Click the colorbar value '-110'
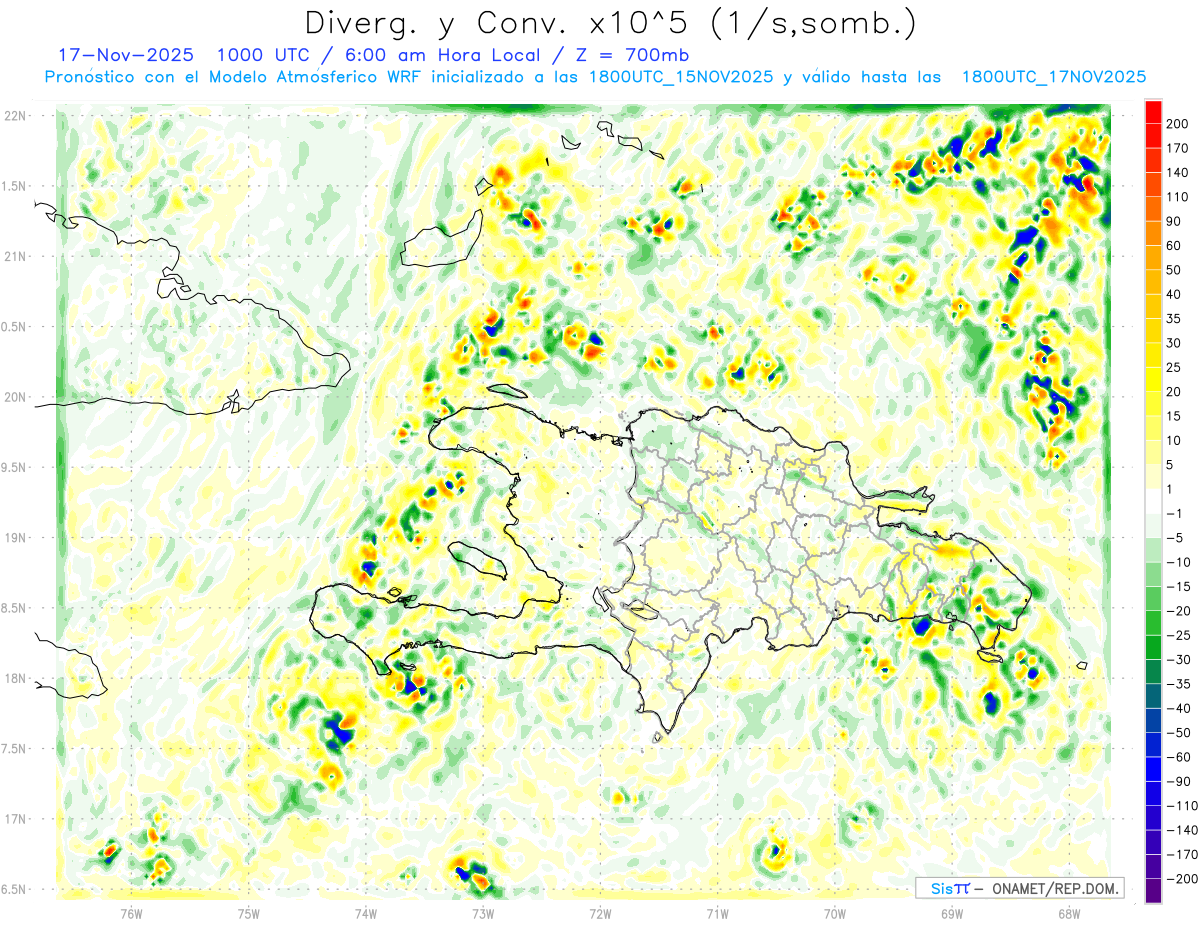The width and height of the screenshot is (1200, 927). [1183, 806]
